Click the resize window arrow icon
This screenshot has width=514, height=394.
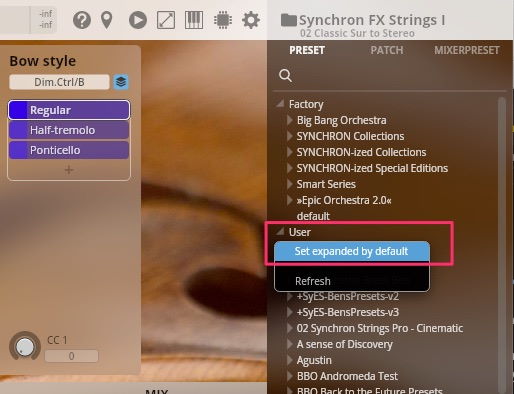[x=166, y=20]
